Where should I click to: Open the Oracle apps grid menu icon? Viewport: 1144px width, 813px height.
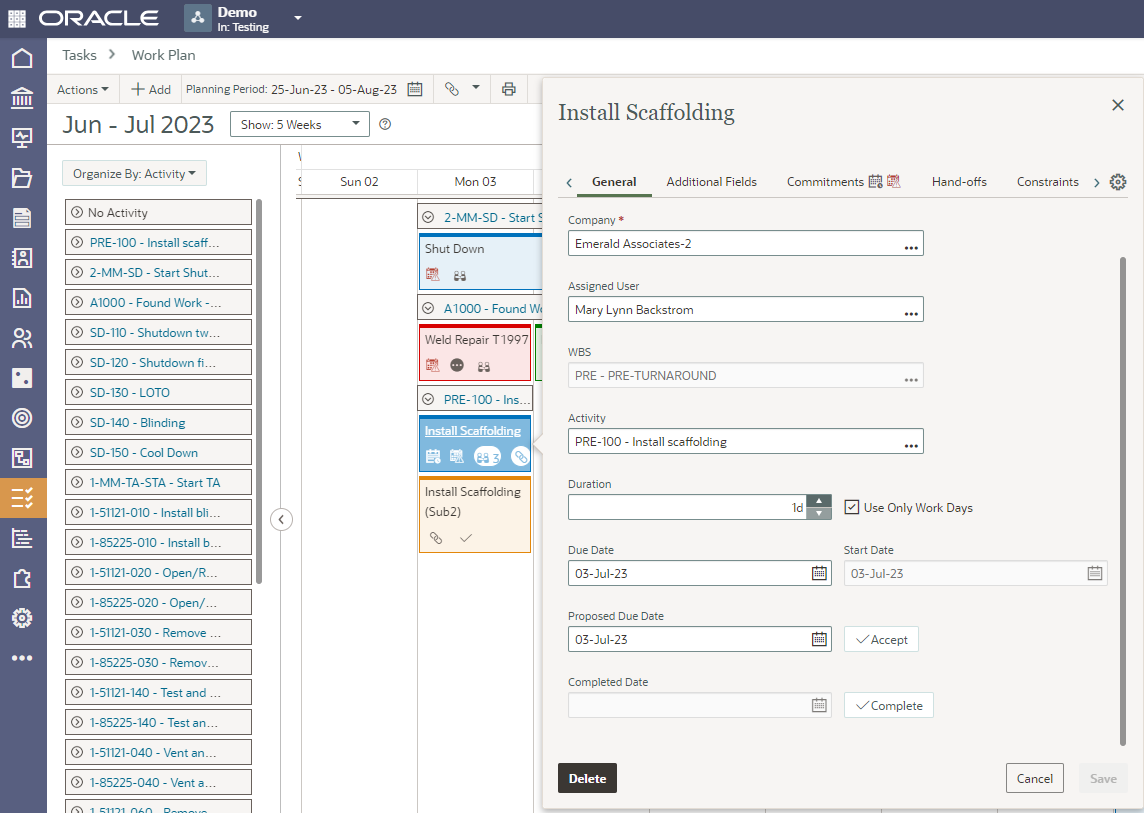(18, 19)
